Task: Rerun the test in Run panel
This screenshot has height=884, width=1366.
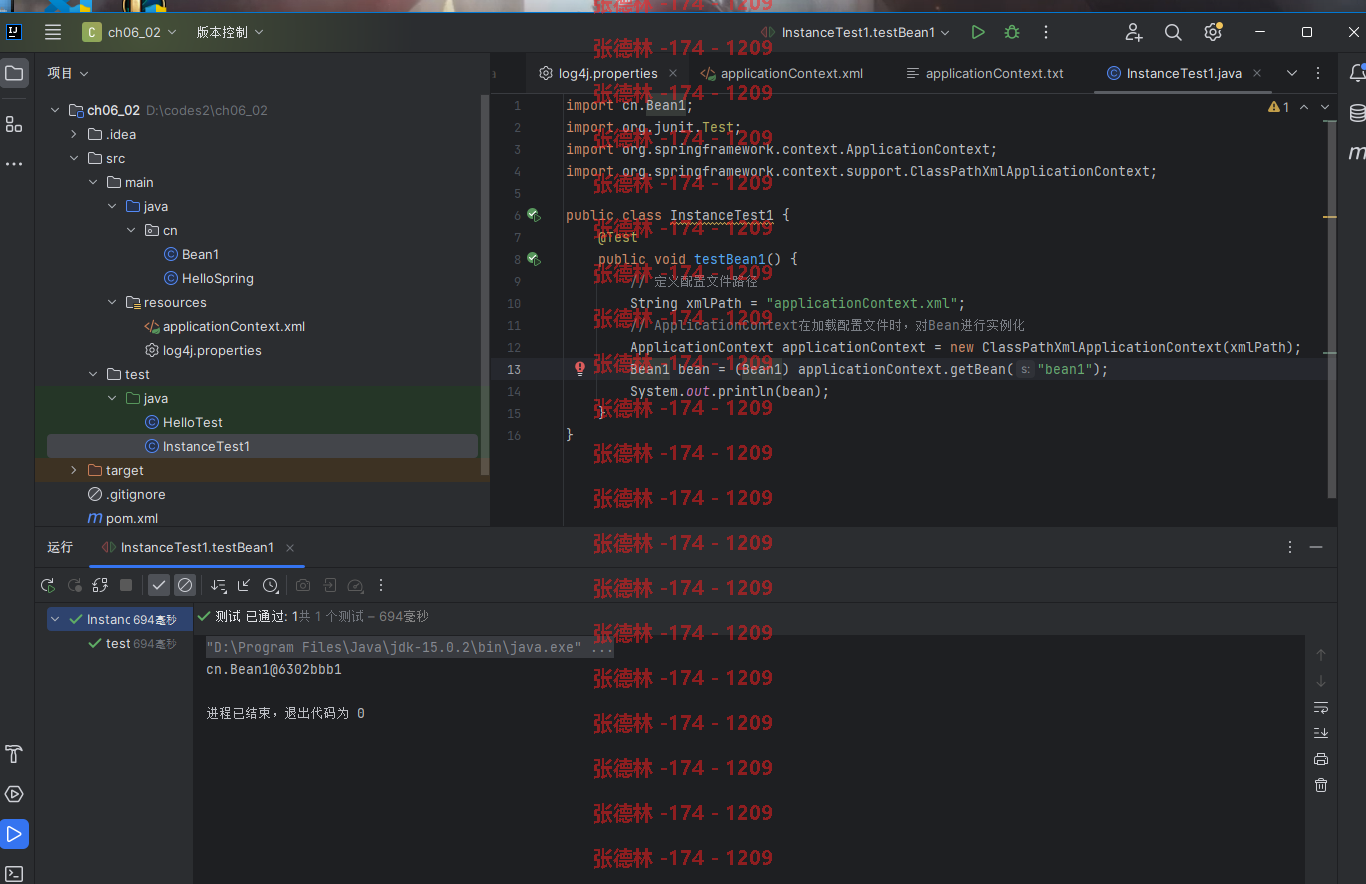Action: click(48, 585)
